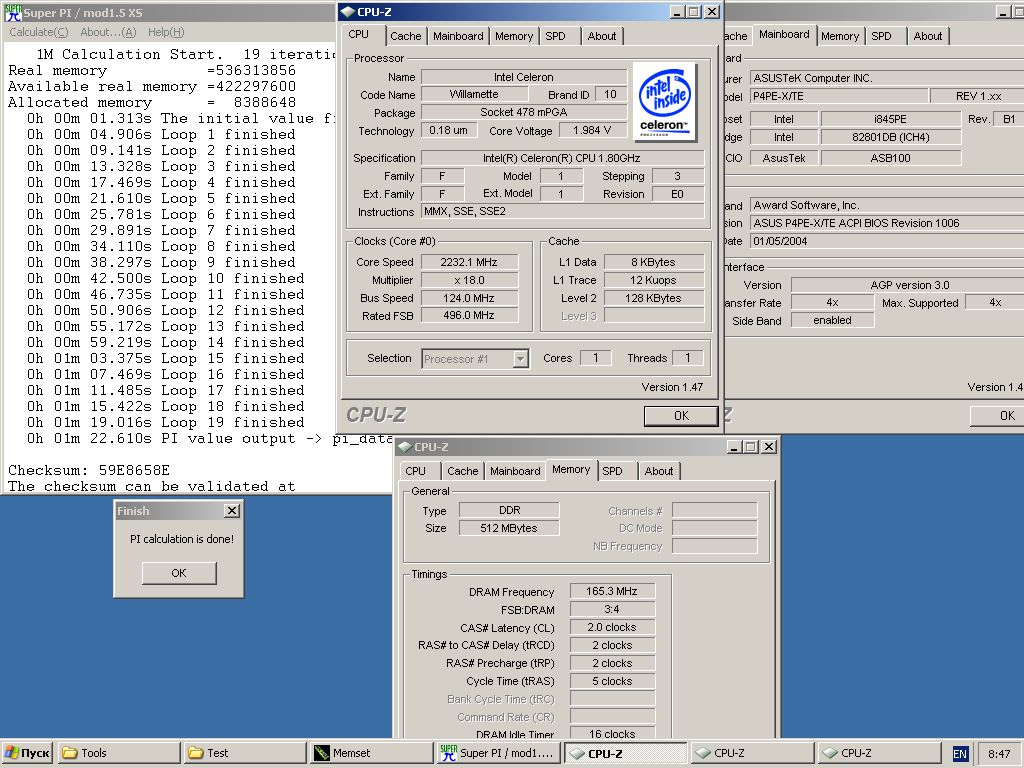Click the Loop 19 finished line
This screenshot has height=768, width=1024.
pyautogui.click(x=165, y=422)
